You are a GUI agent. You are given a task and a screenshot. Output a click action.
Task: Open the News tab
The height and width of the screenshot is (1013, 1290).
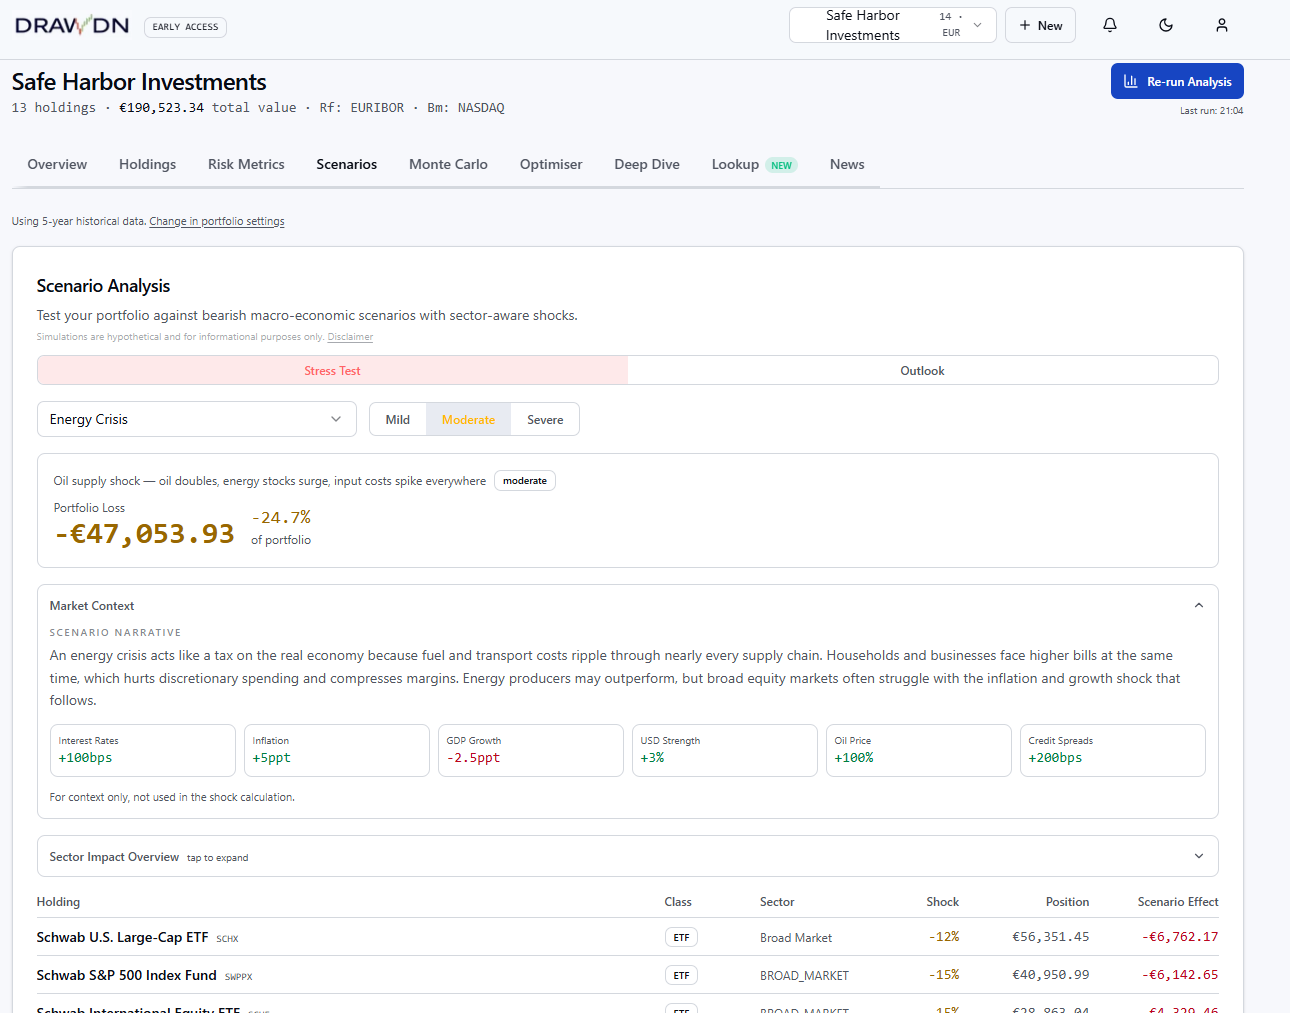[x=847, y=164]
